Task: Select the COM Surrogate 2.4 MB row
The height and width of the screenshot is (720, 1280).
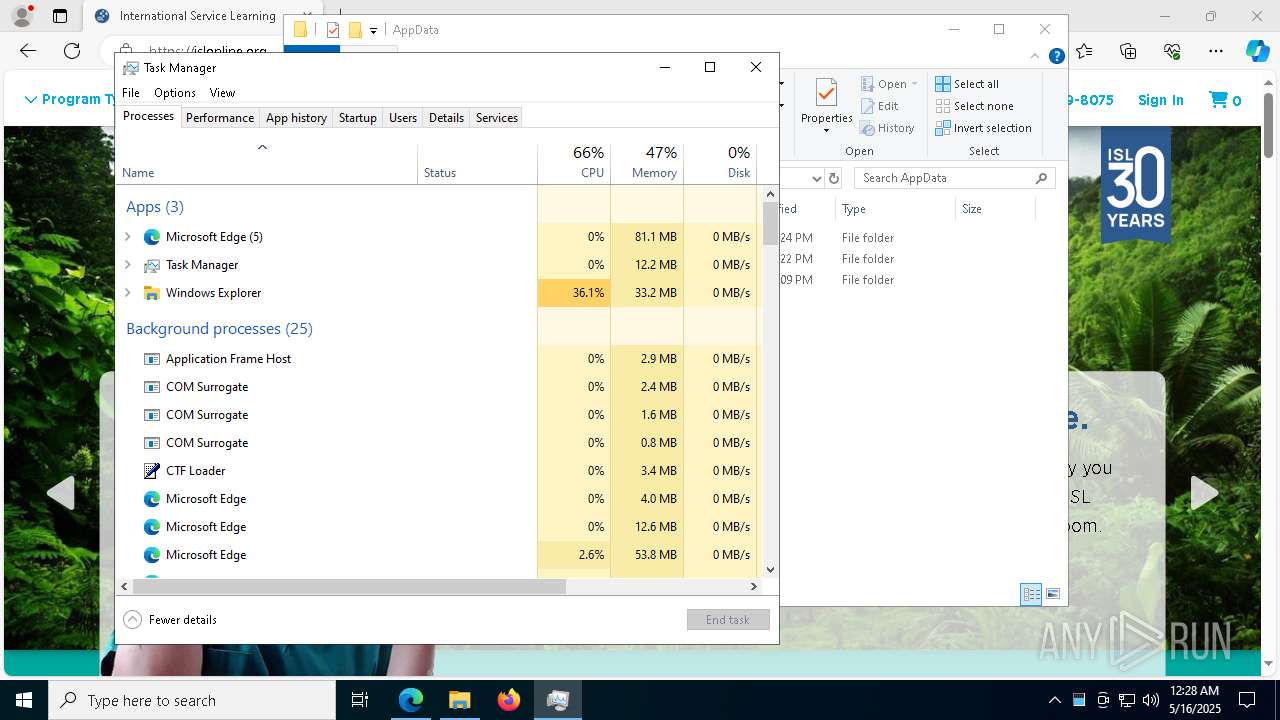Action: (x=439, y=387)
